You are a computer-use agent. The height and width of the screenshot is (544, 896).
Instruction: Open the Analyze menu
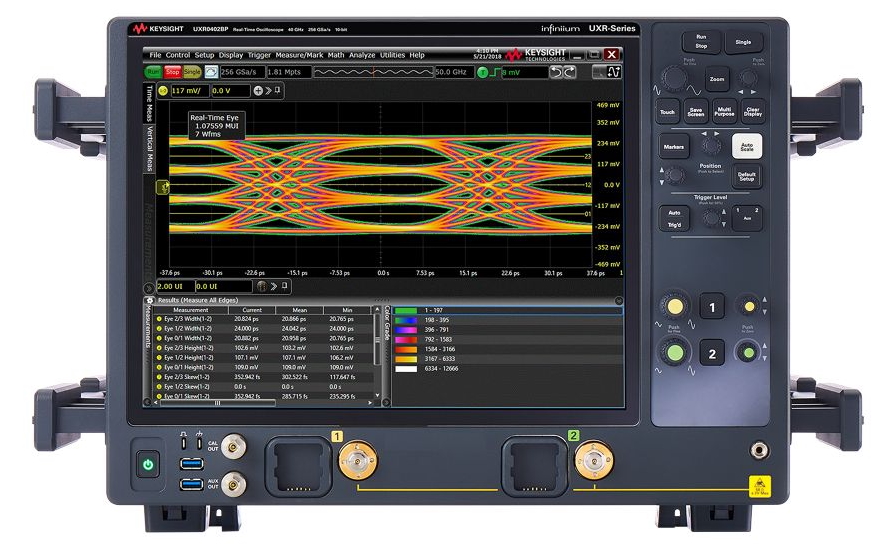[x=362, y=55]
